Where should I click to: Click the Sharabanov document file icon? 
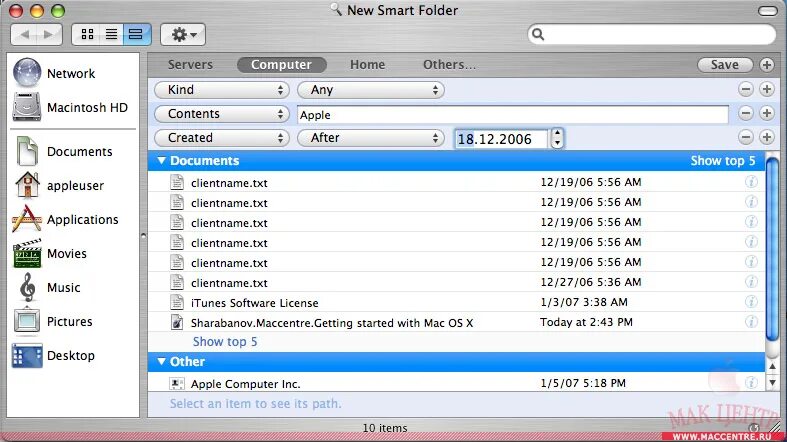[177, 322]
